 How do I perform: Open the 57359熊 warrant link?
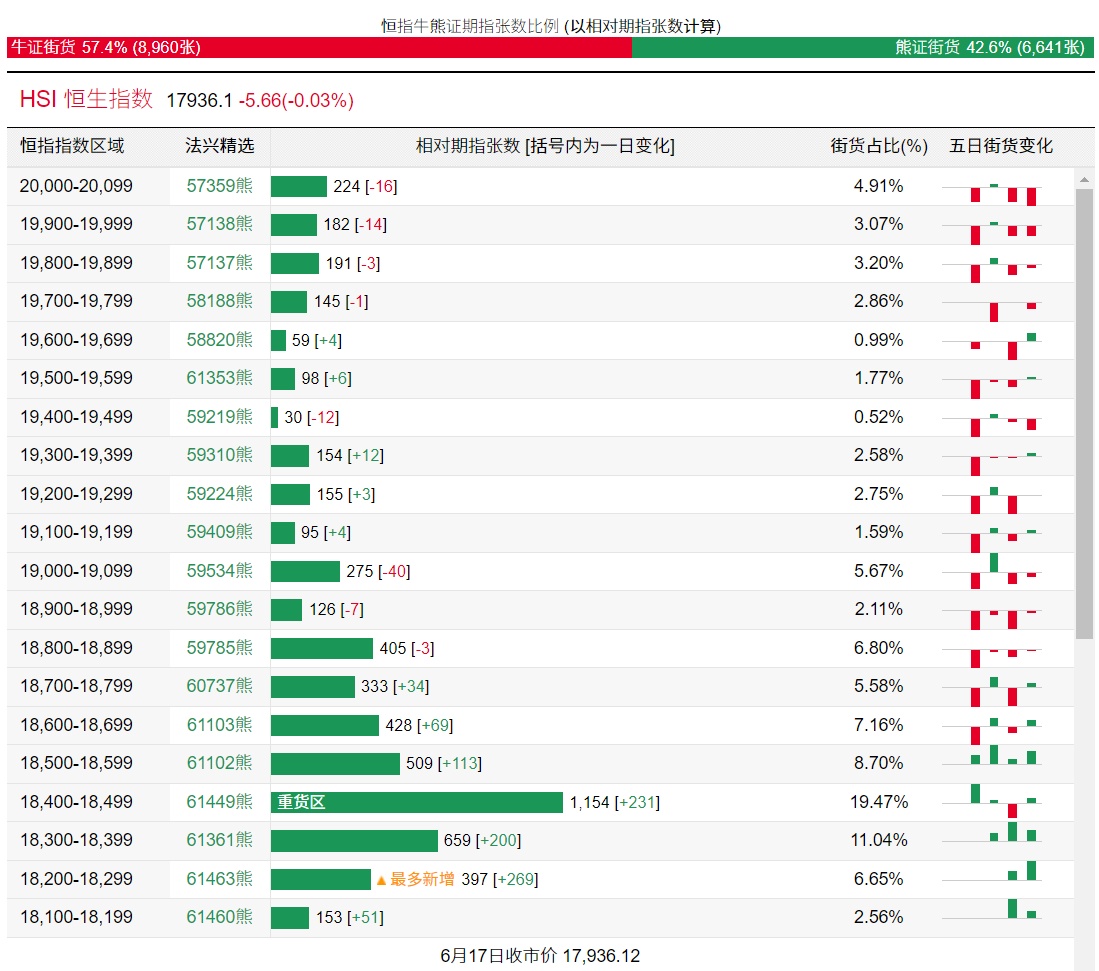pos(219,186)
